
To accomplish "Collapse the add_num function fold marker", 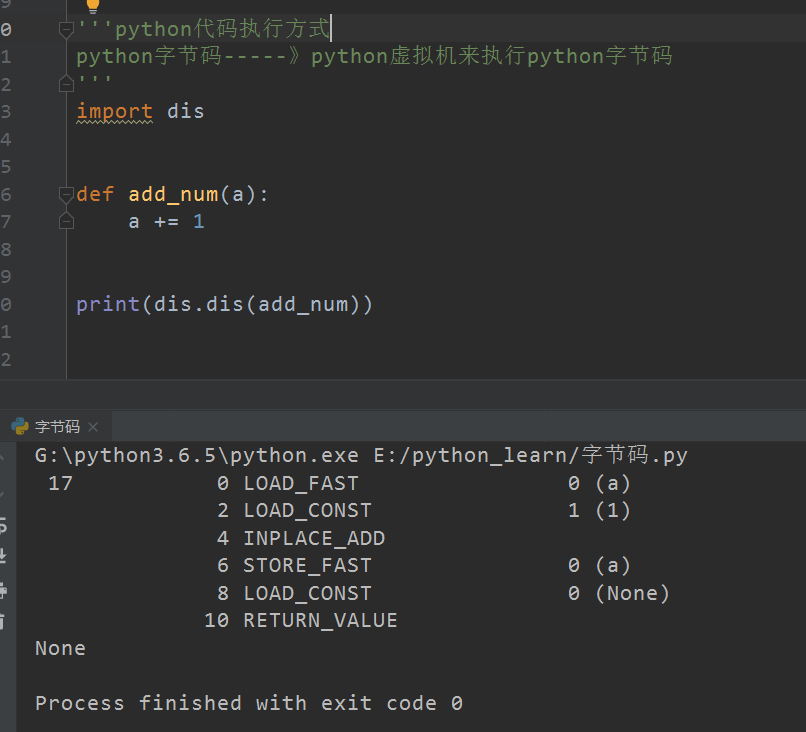I will pos(66,194).
